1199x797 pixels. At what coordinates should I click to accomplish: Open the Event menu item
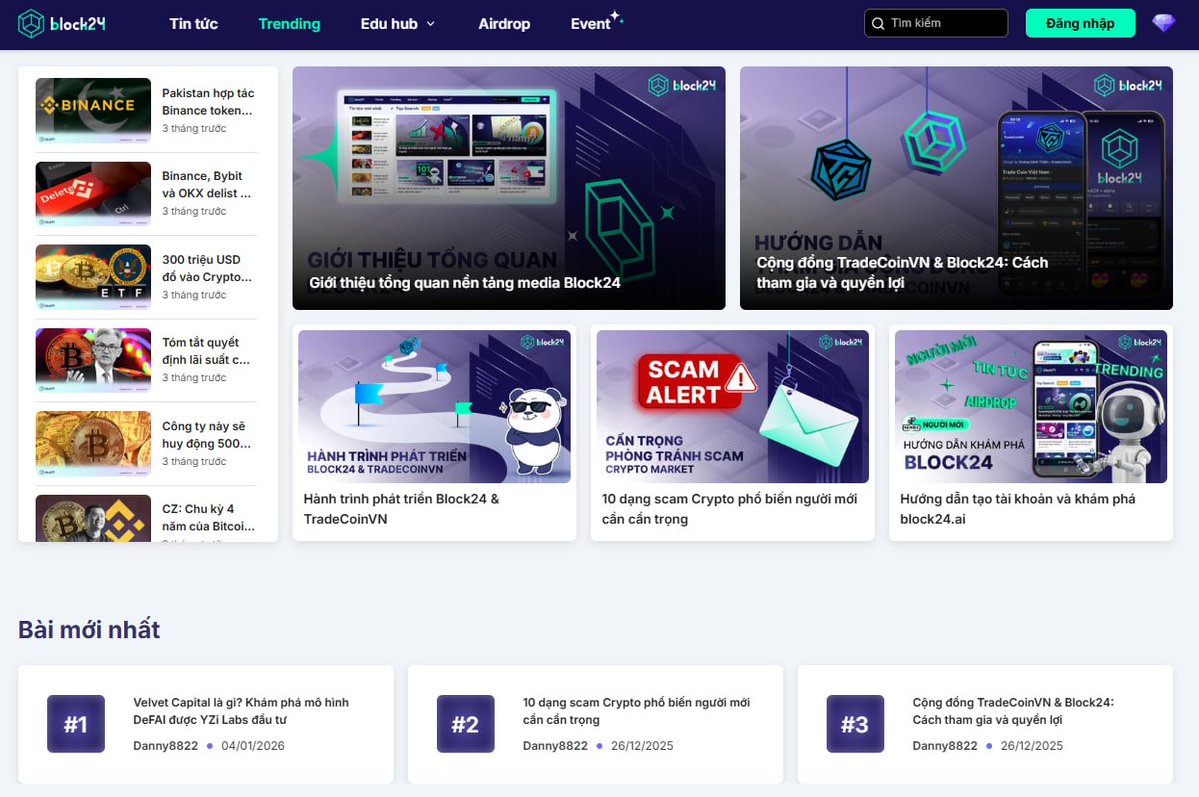point(591,24)
